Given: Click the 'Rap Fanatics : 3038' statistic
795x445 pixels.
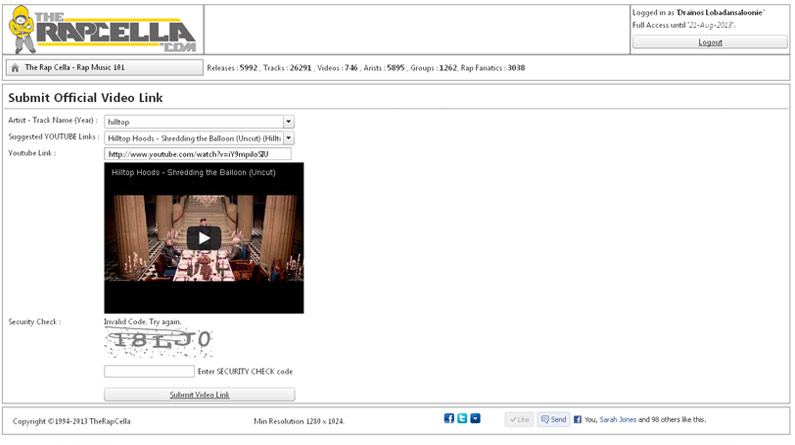Looking at the screenshot, I should 493,67.
